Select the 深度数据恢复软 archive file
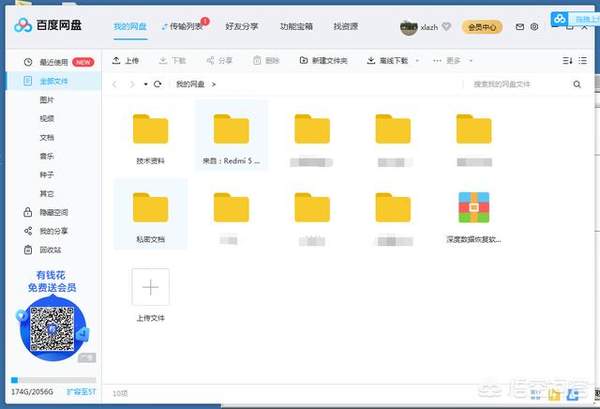The height and width of the screenshot is (409, 600). (474, 217)
